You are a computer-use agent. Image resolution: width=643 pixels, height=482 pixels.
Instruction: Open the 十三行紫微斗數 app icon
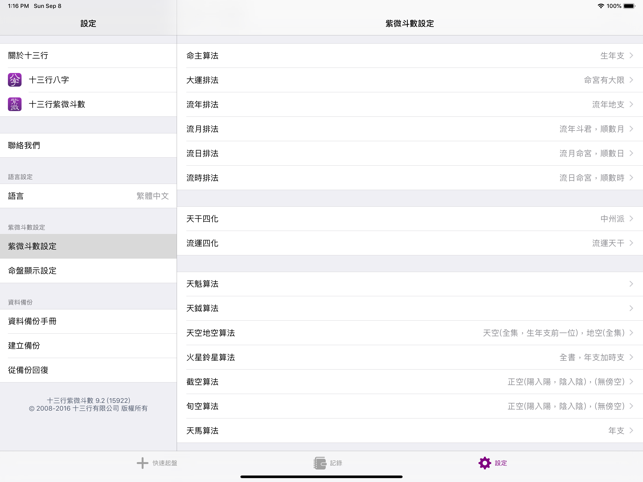(x=15, y=104)
